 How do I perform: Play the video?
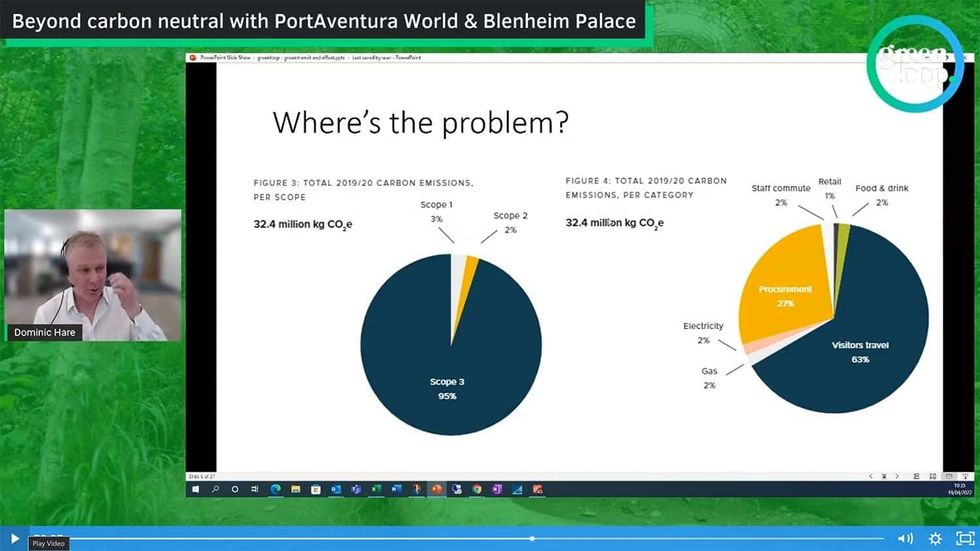click(x=14, y=538)
